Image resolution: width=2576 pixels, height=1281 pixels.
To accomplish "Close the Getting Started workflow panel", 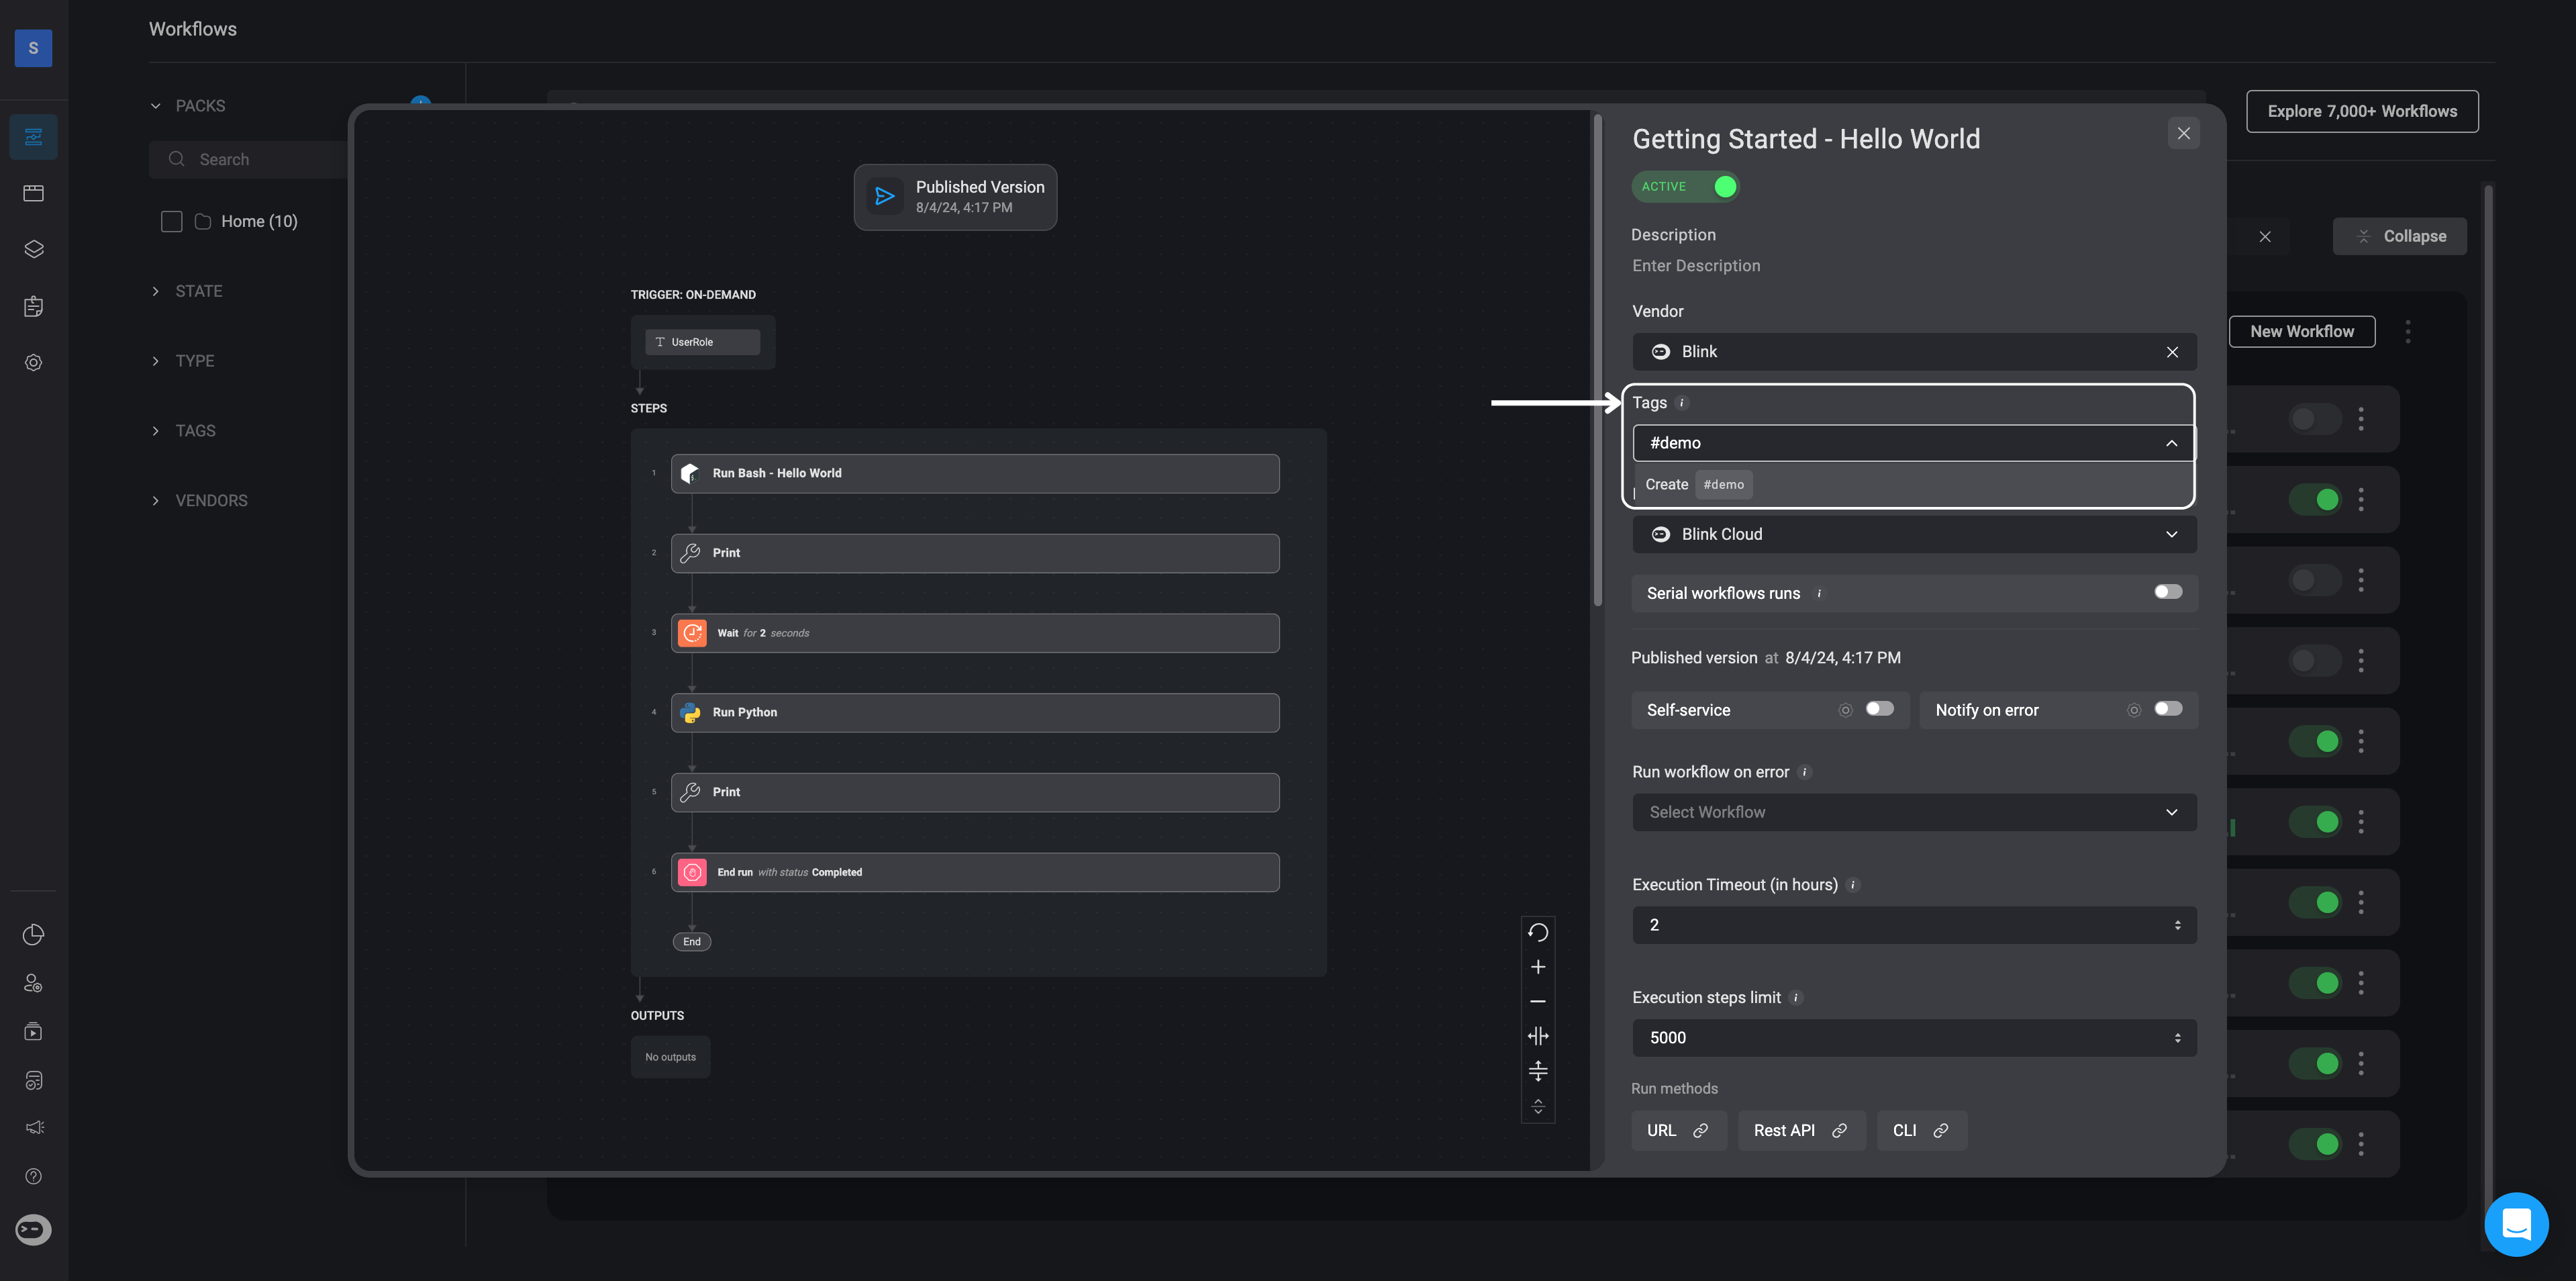I will click(2183, 133).
